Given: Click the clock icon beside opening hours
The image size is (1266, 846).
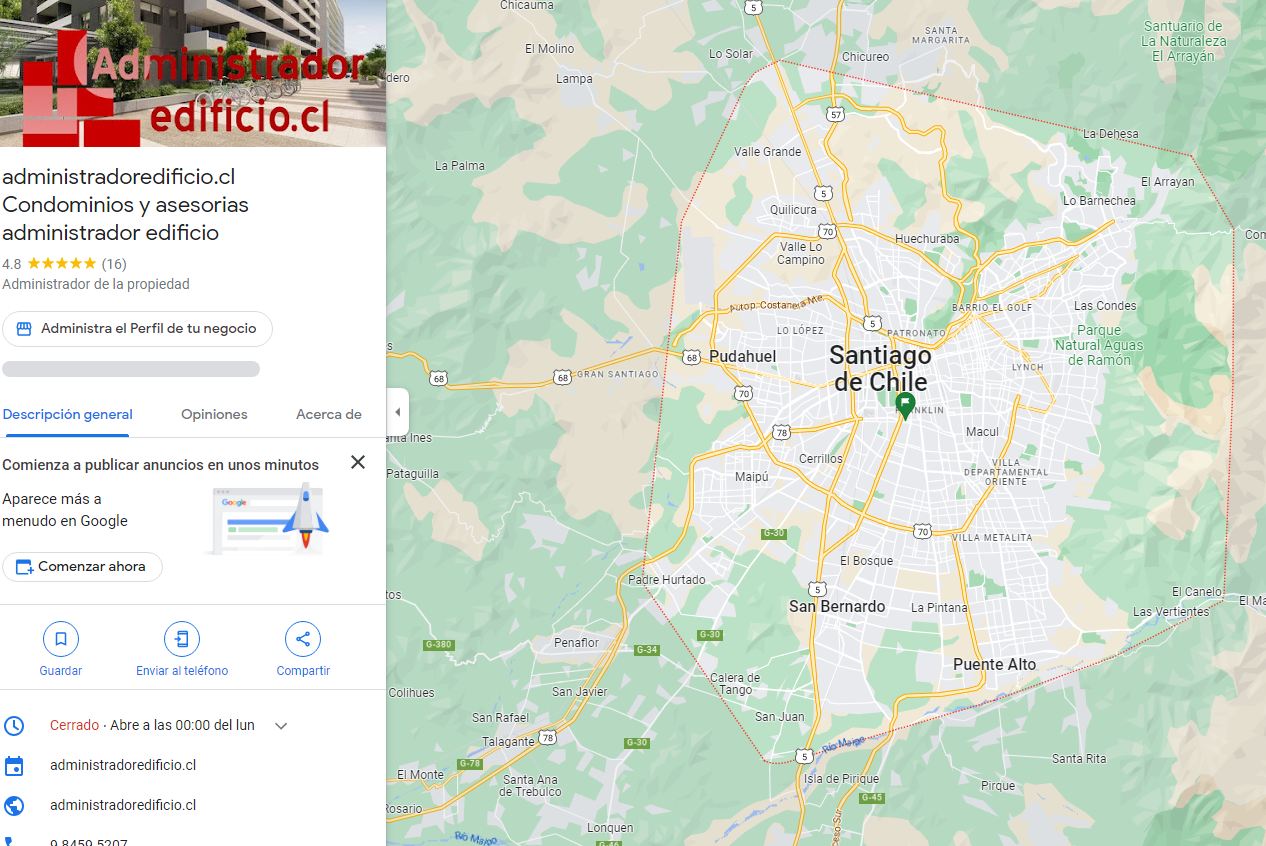Looking at the screenshot, I should [14, 725].
